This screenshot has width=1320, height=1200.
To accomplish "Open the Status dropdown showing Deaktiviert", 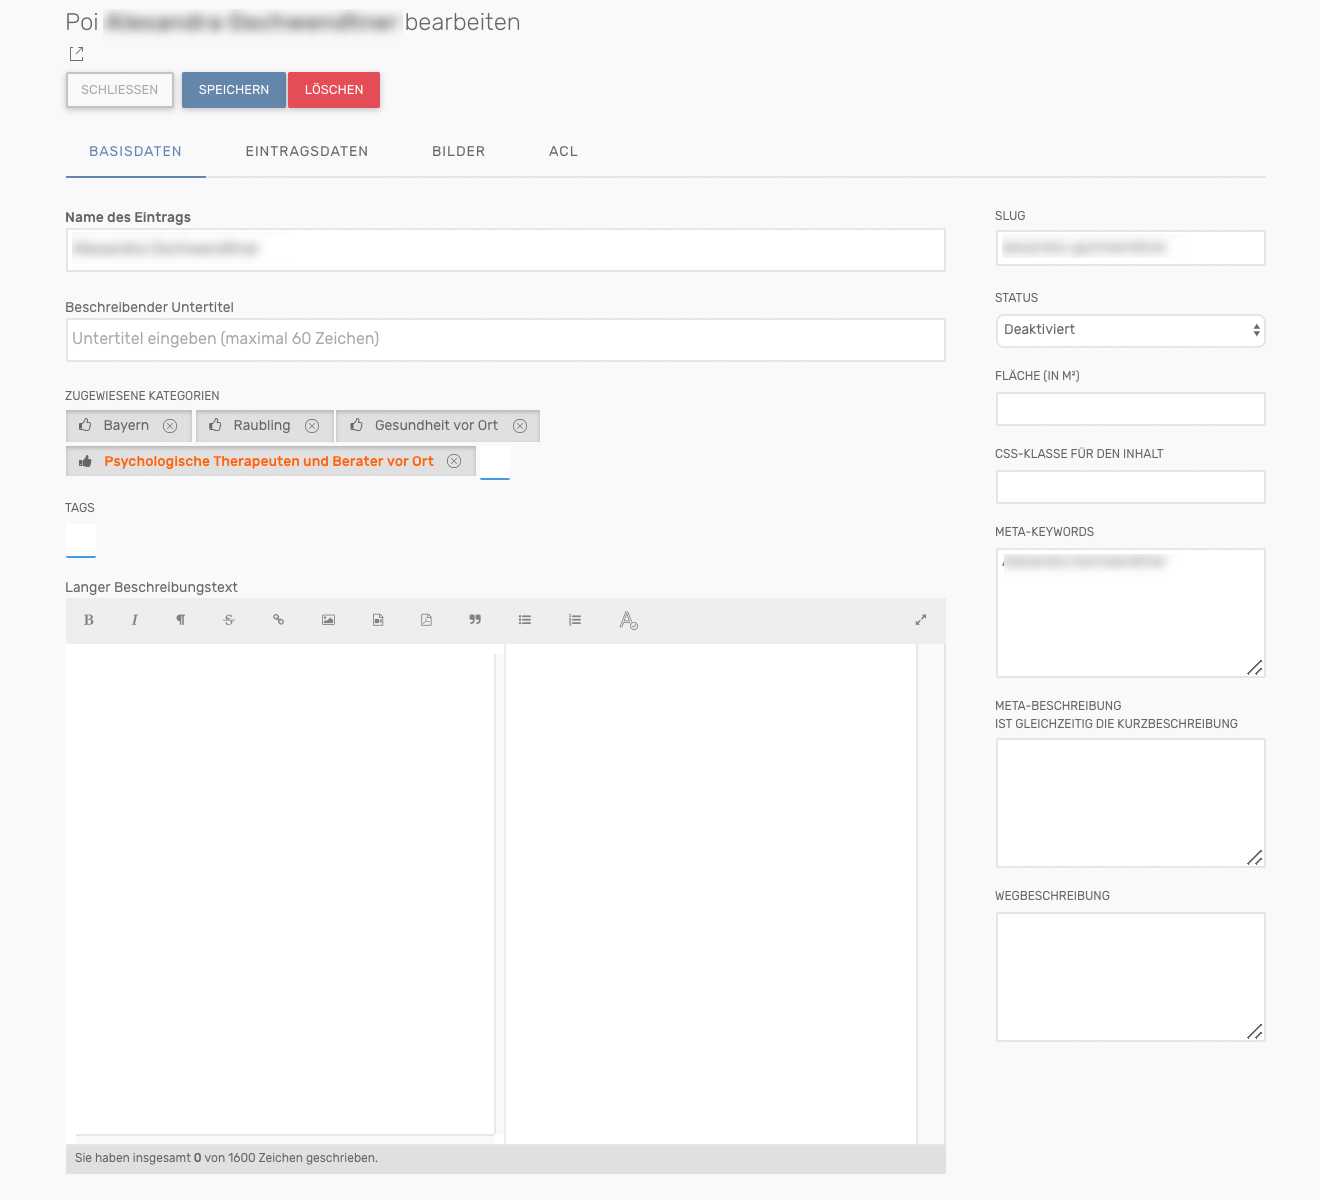I will click(x=1130, y=330).
